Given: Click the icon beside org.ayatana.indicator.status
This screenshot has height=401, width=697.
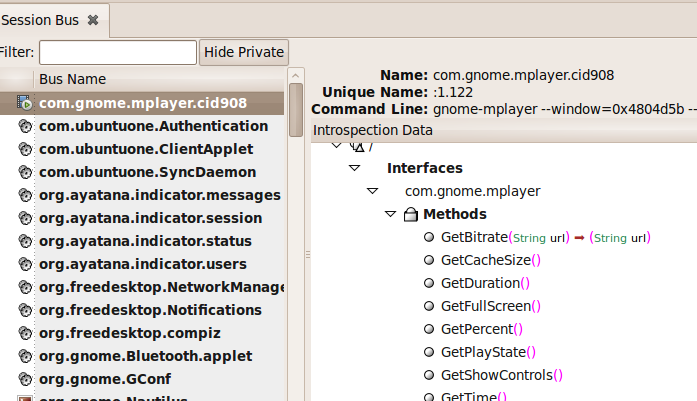Looking at the screenshot, I should tap(25, 241).
